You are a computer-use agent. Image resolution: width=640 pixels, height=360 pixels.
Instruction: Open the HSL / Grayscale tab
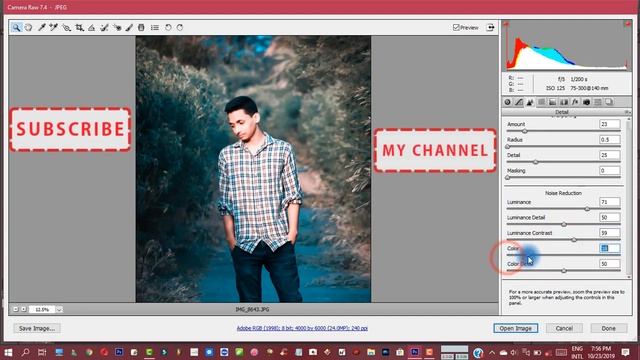click(x=541, y=102)
